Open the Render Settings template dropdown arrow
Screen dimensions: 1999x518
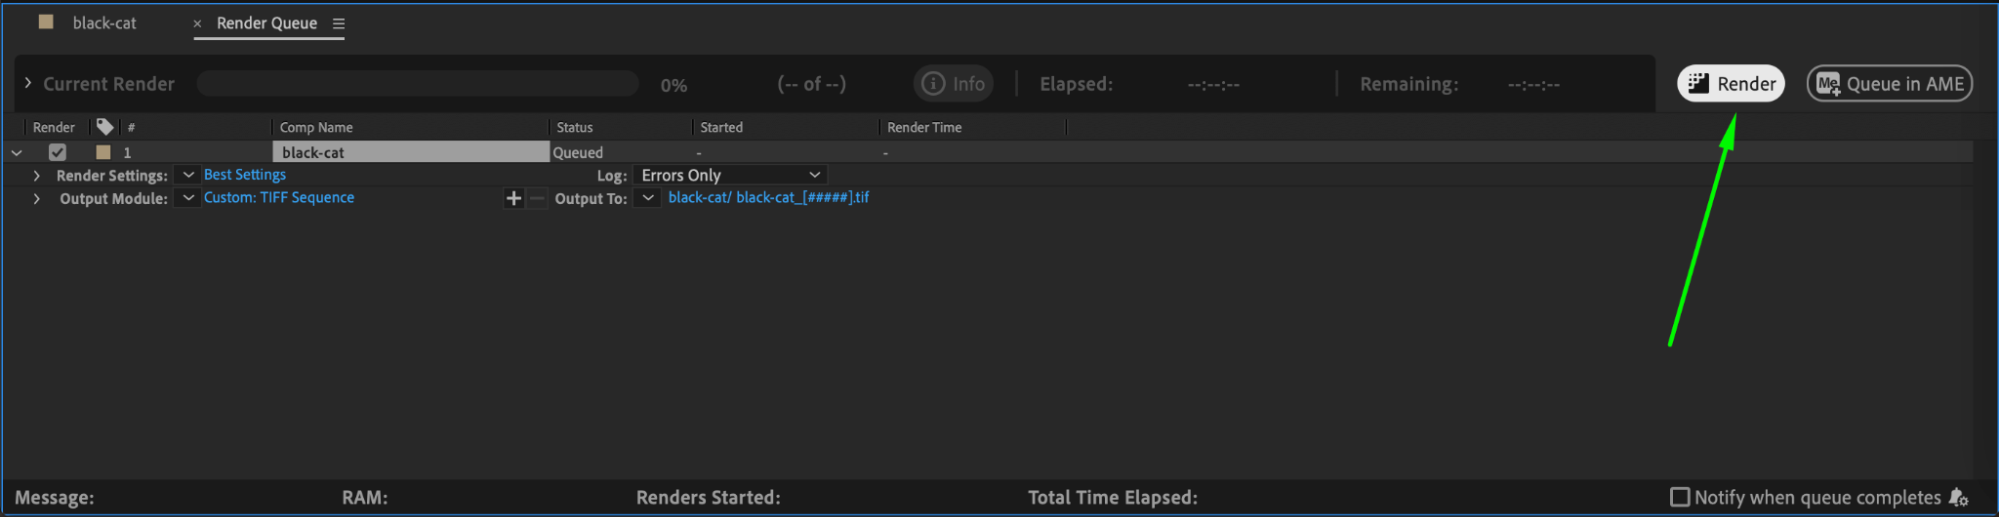[188, 175]
